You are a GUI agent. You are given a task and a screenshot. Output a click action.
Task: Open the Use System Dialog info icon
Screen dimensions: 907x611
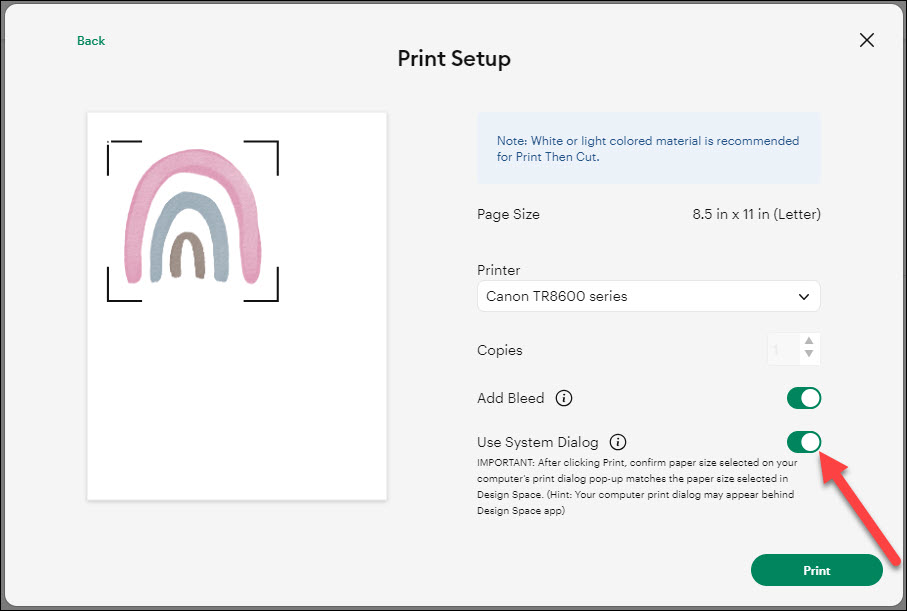tap(618, 442)
